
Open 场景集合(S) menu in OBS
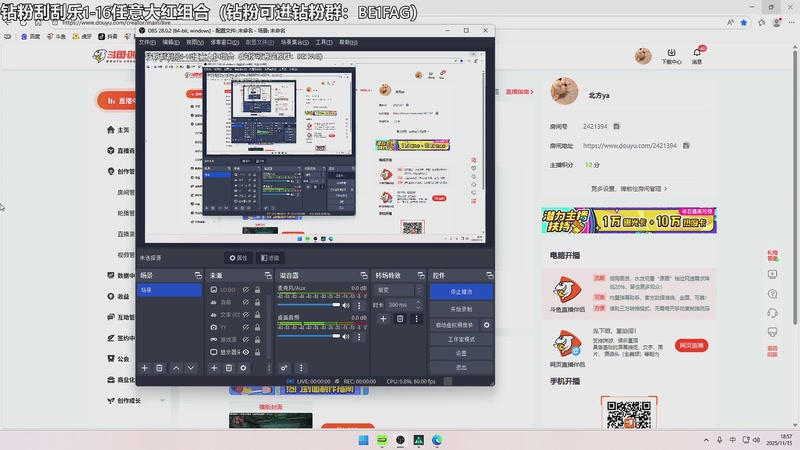click(x=294, y=42)
